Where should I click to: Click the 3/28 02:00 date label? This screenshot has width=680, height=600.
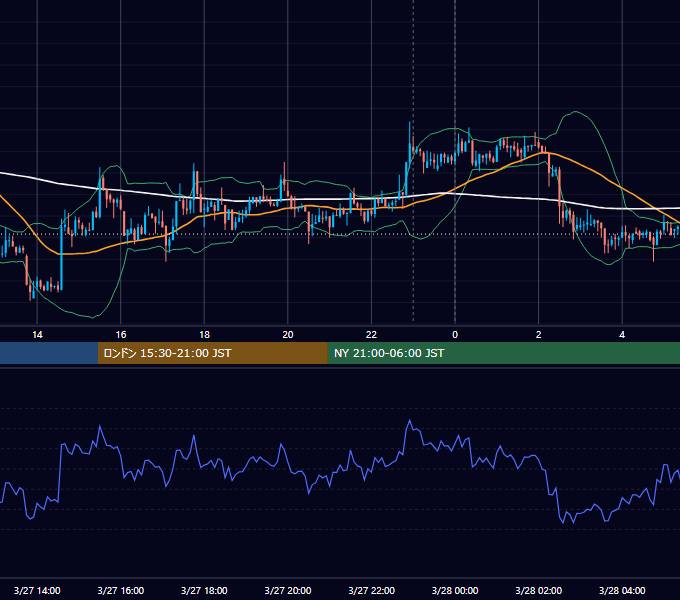pyautogui.click(x=539, y=590)
